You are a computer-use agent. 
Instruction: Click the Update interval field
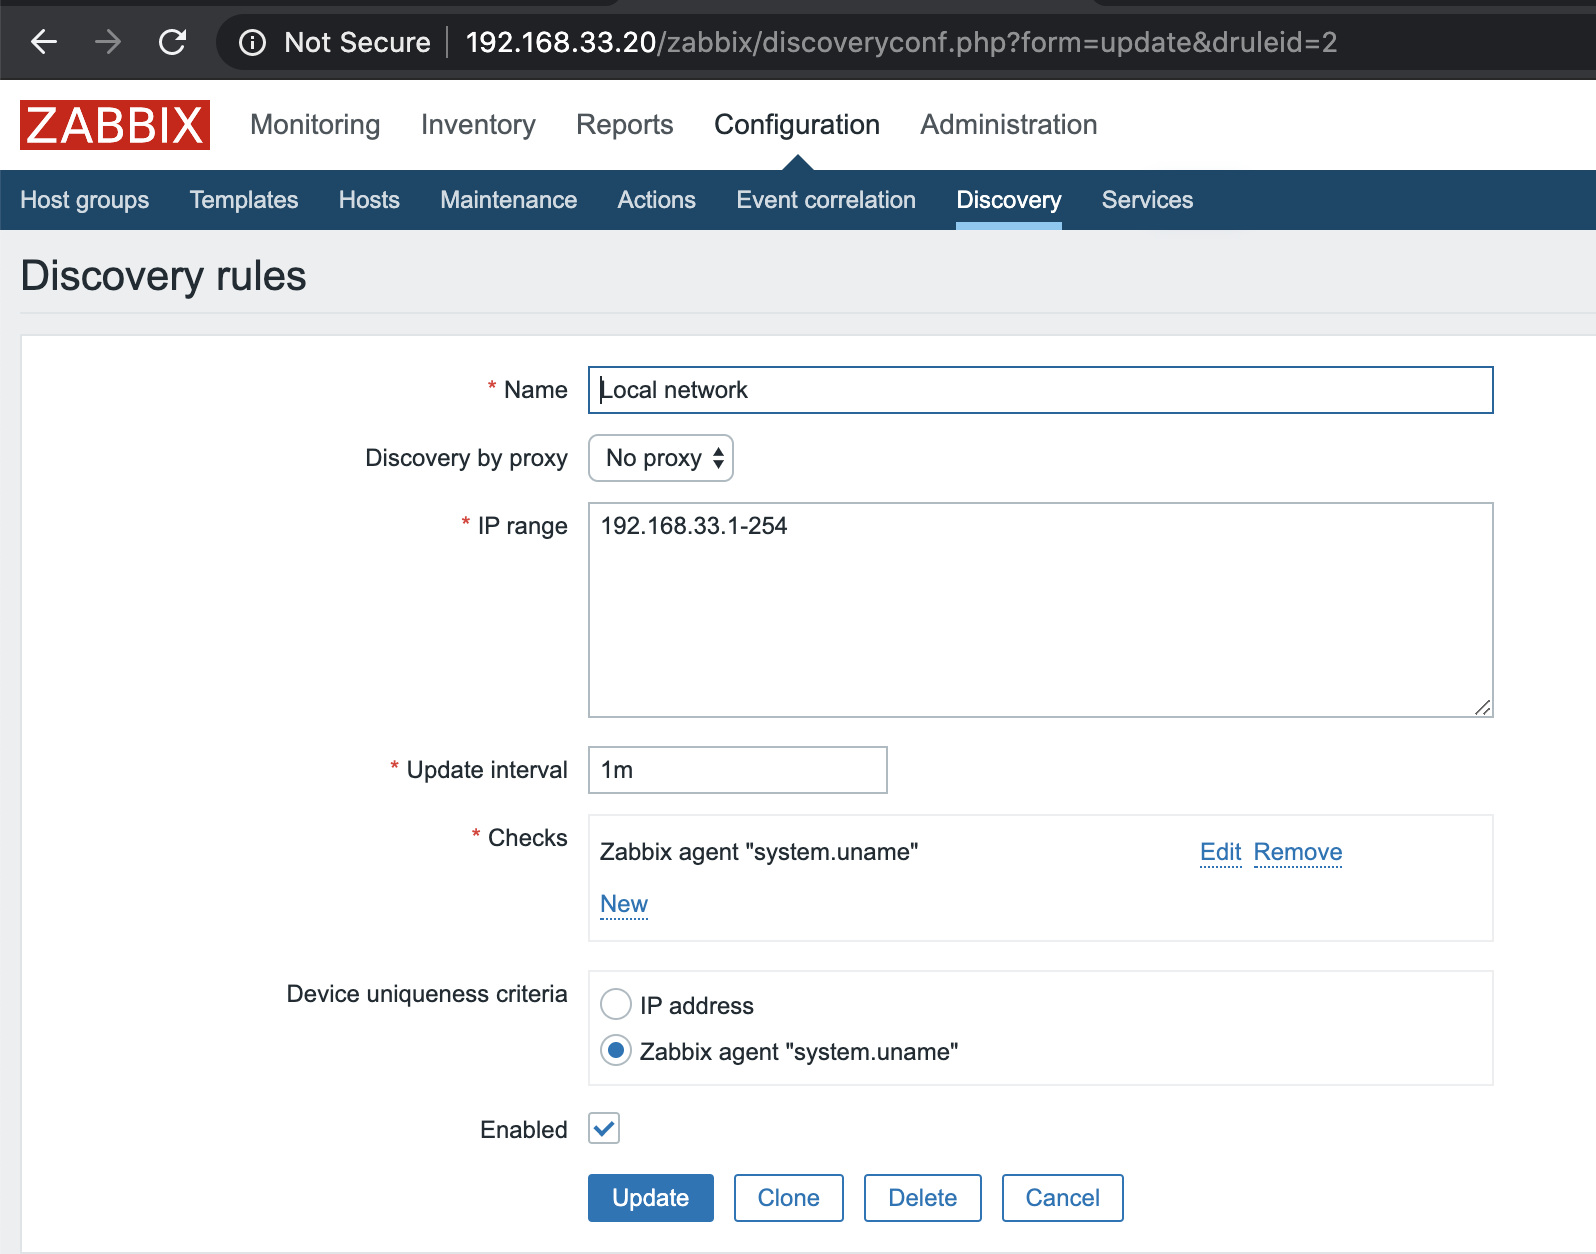pos(738,770)
